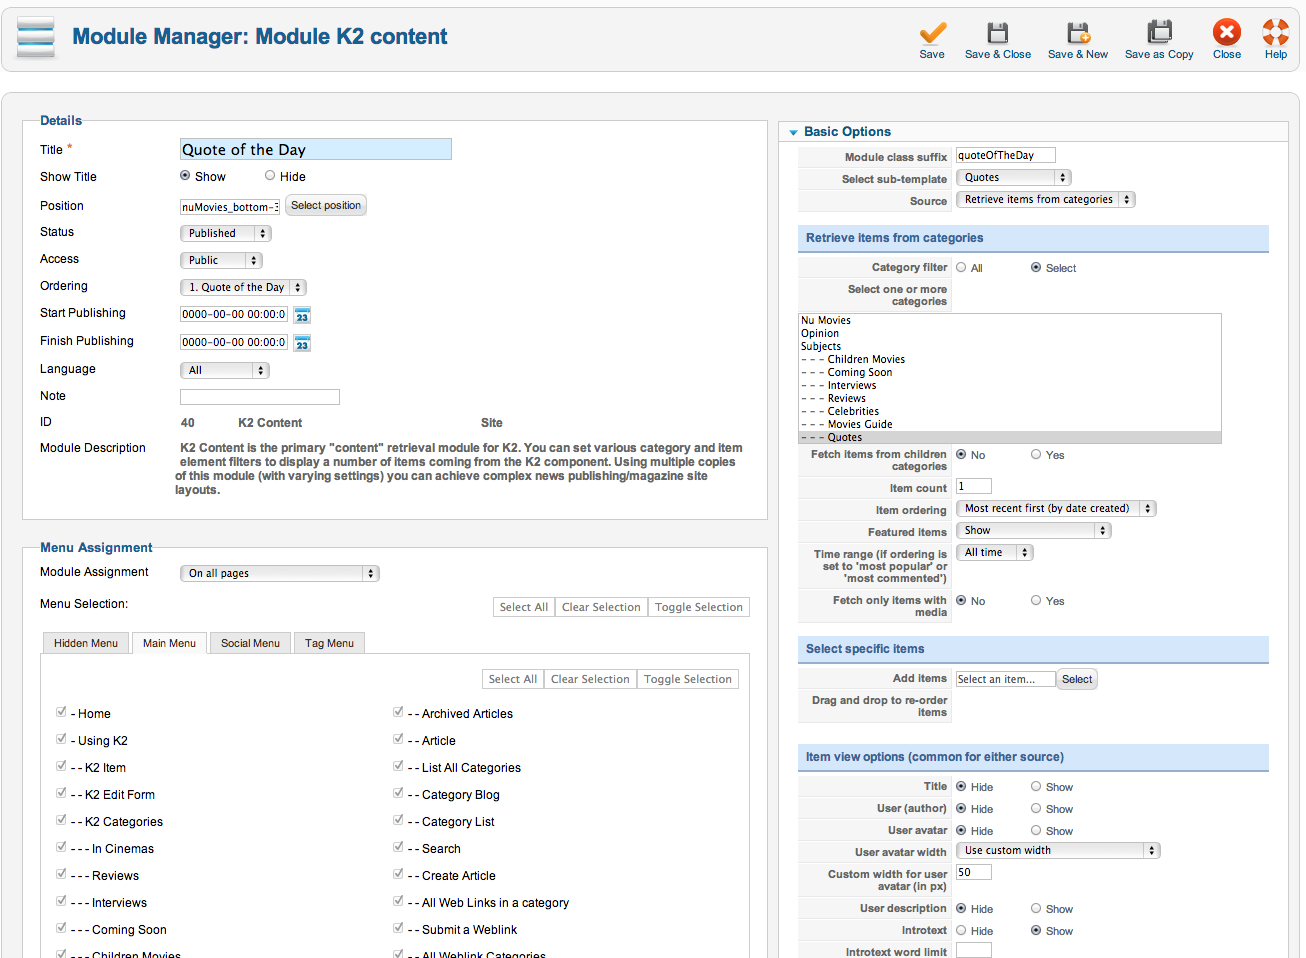Switch to the Tag Menu tab
This screenshot has width=1306, height=958.
(329, 643)
